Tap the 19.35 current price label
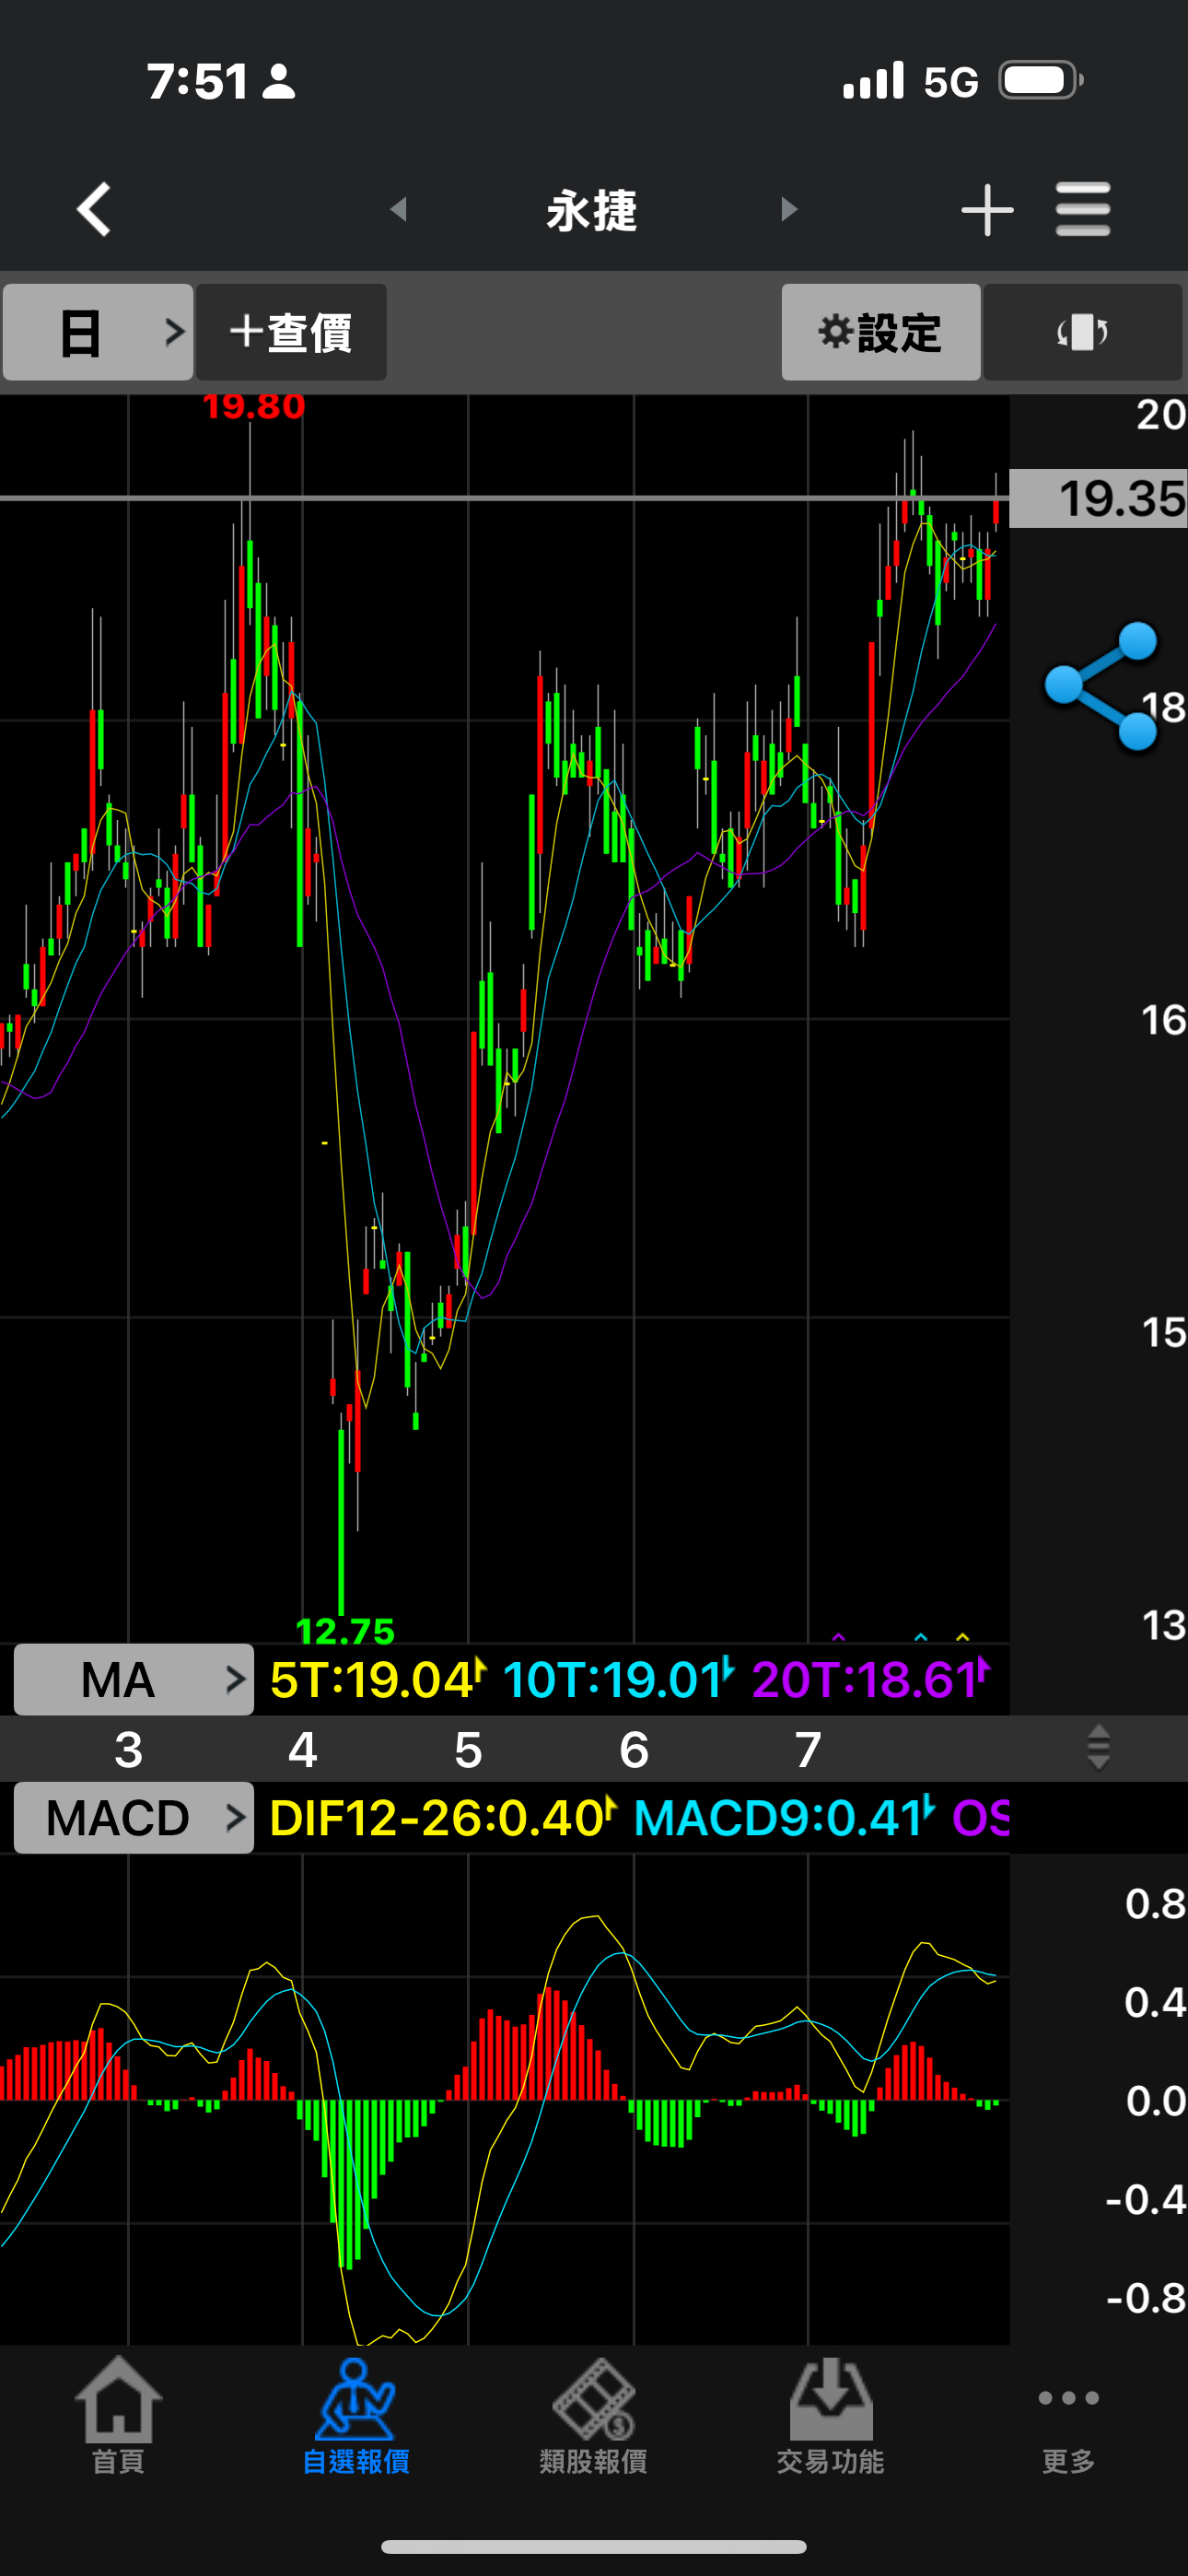 (x=1098, y=498)
